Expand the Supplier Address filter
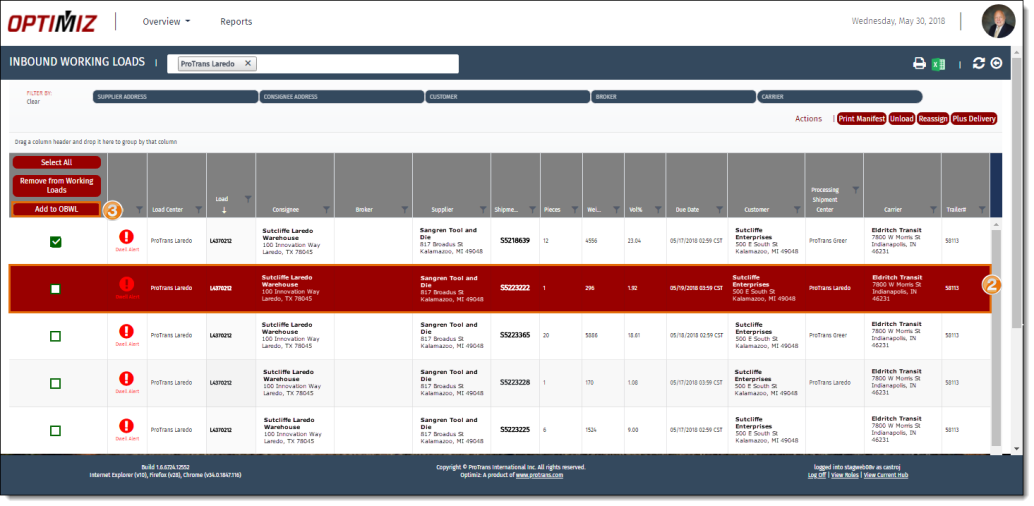Image resolution: width=1034 pixels, height=506 pixels. 175,97
